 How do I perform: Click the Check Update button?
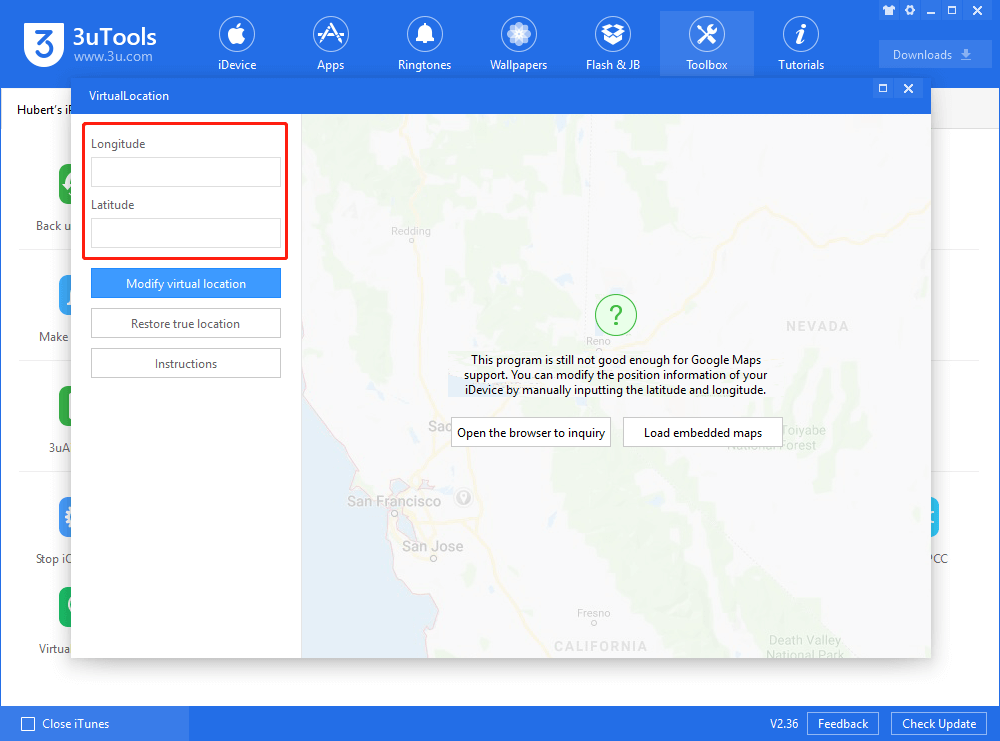tap(938, 723)
